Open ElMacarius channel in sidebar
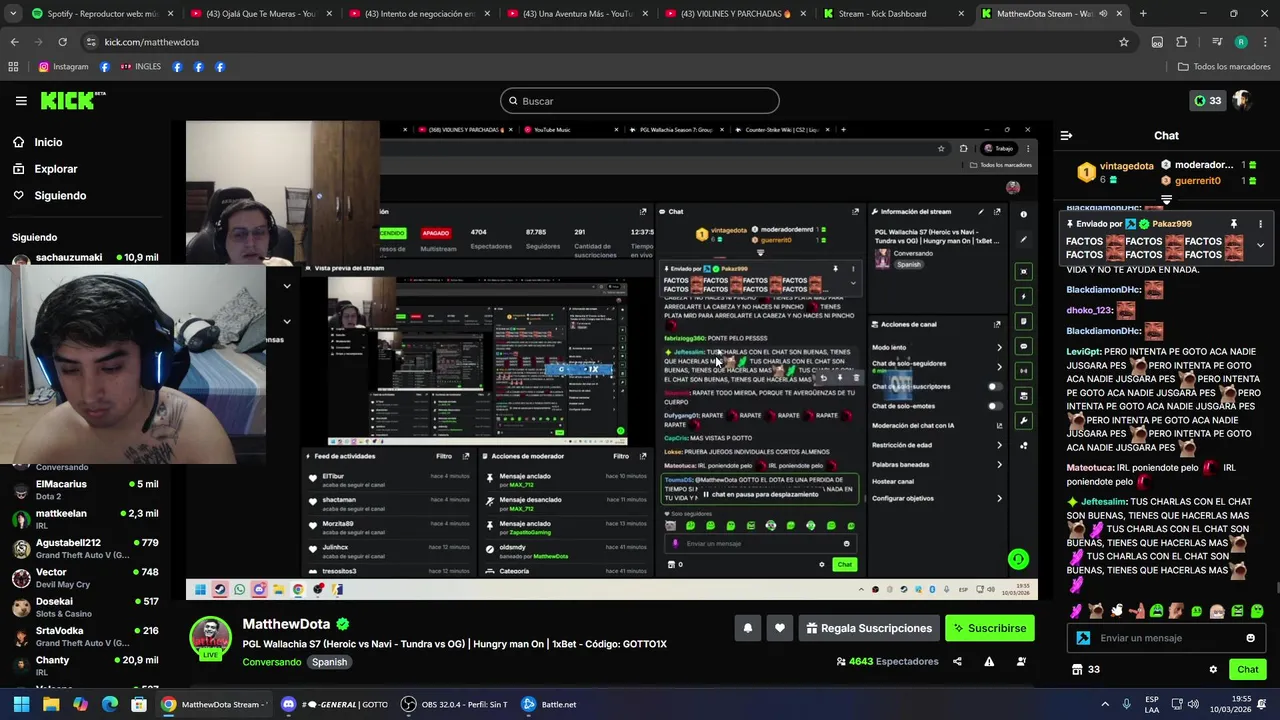 (85, 490)
